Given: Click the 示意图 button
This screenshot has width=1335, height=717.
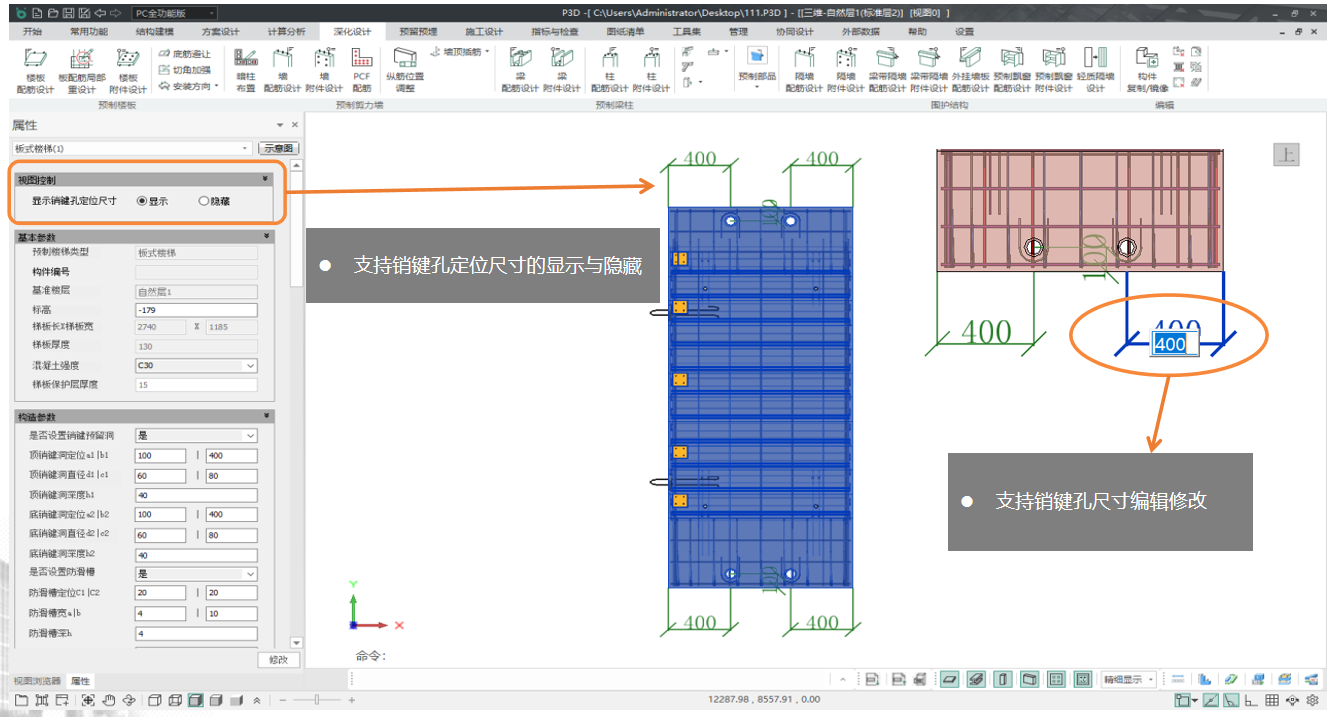Looking at the screenshot, I should (279, 148).
